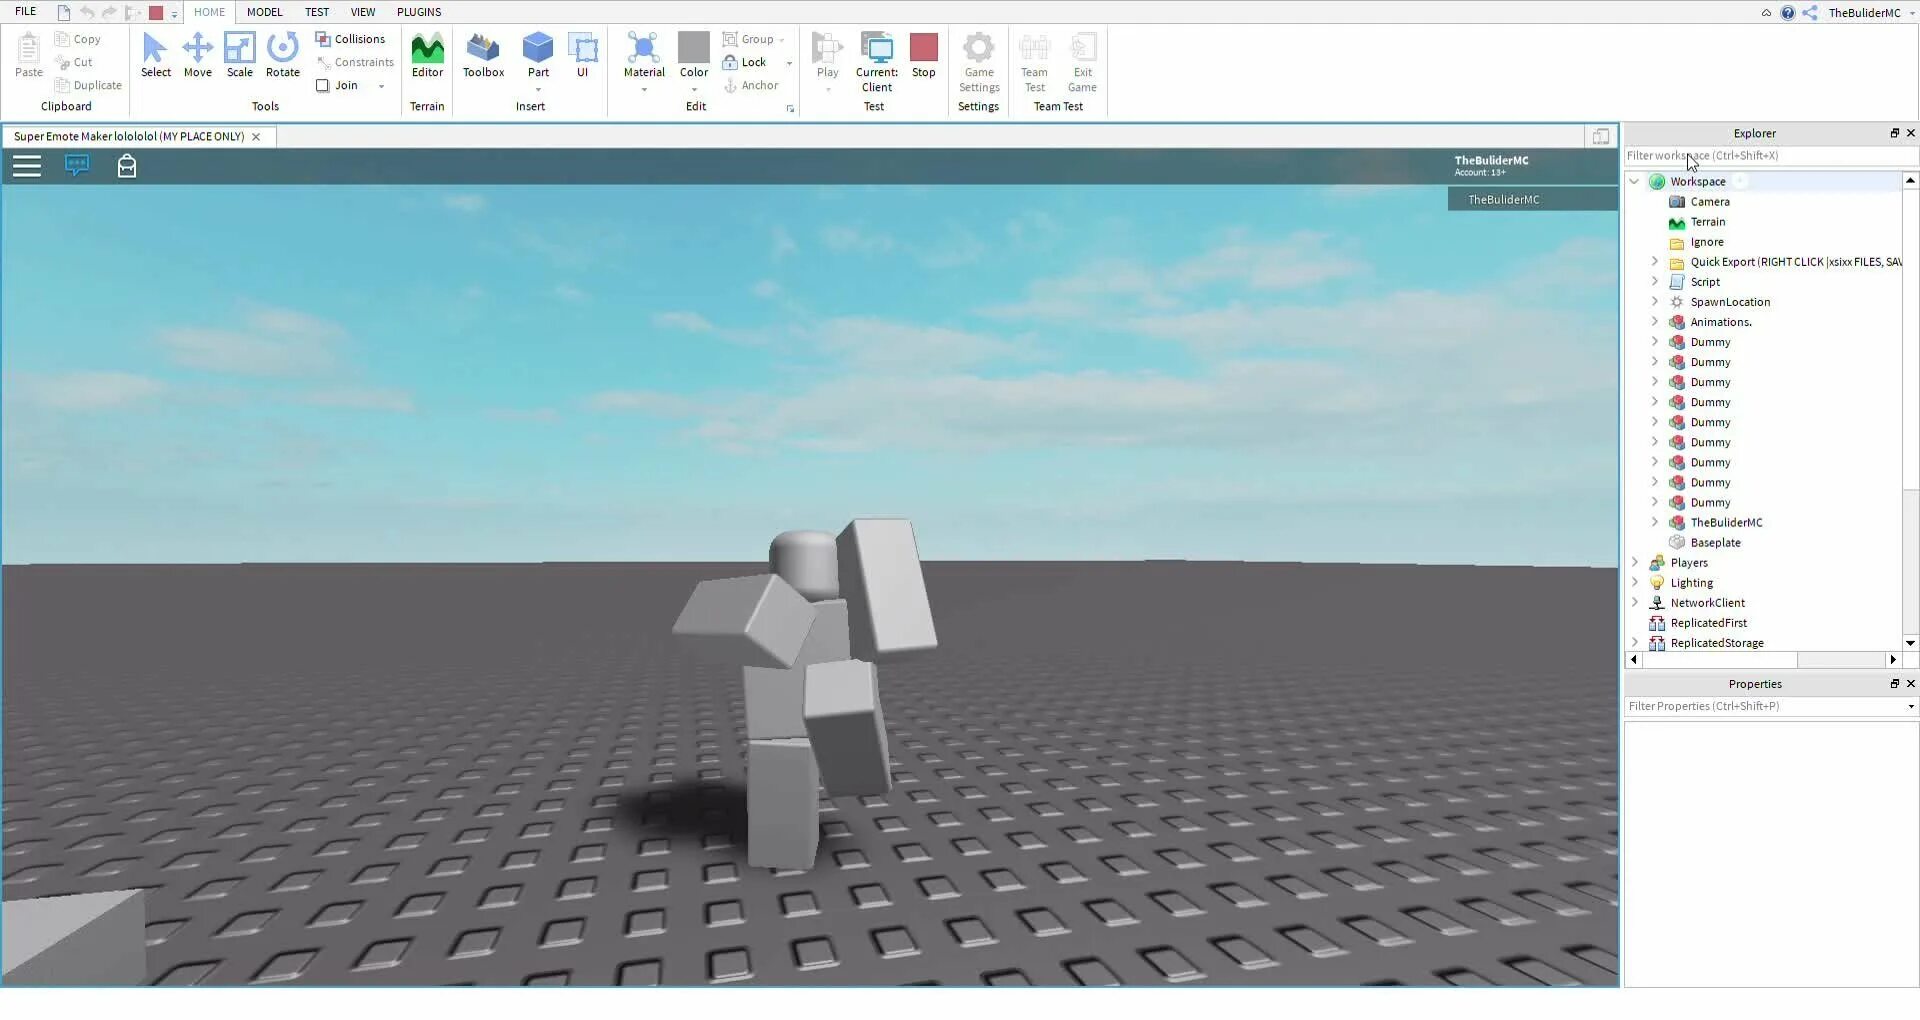
Task: Select the Ignore folder in Explorer
Action: coord(1706,241)
